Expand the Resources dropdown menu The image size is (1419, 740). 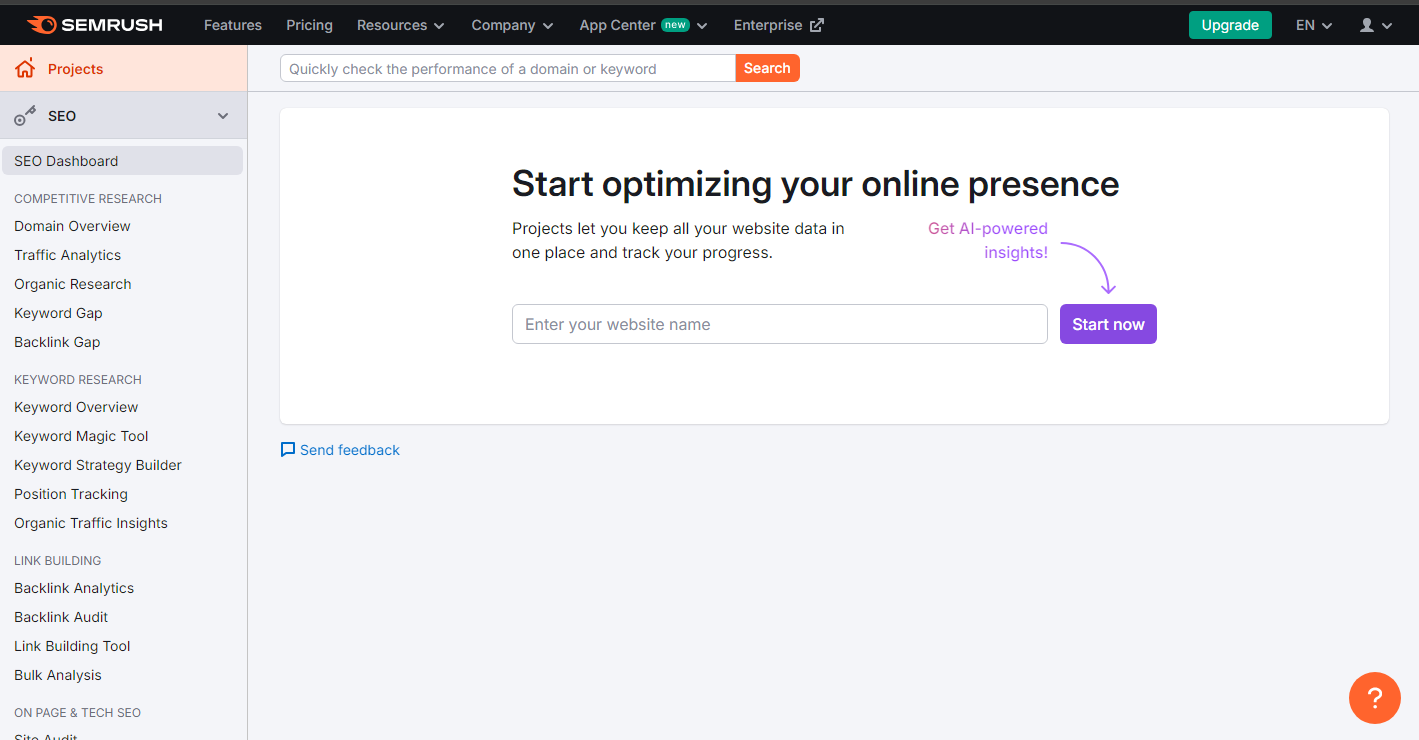tap(400, 25)
